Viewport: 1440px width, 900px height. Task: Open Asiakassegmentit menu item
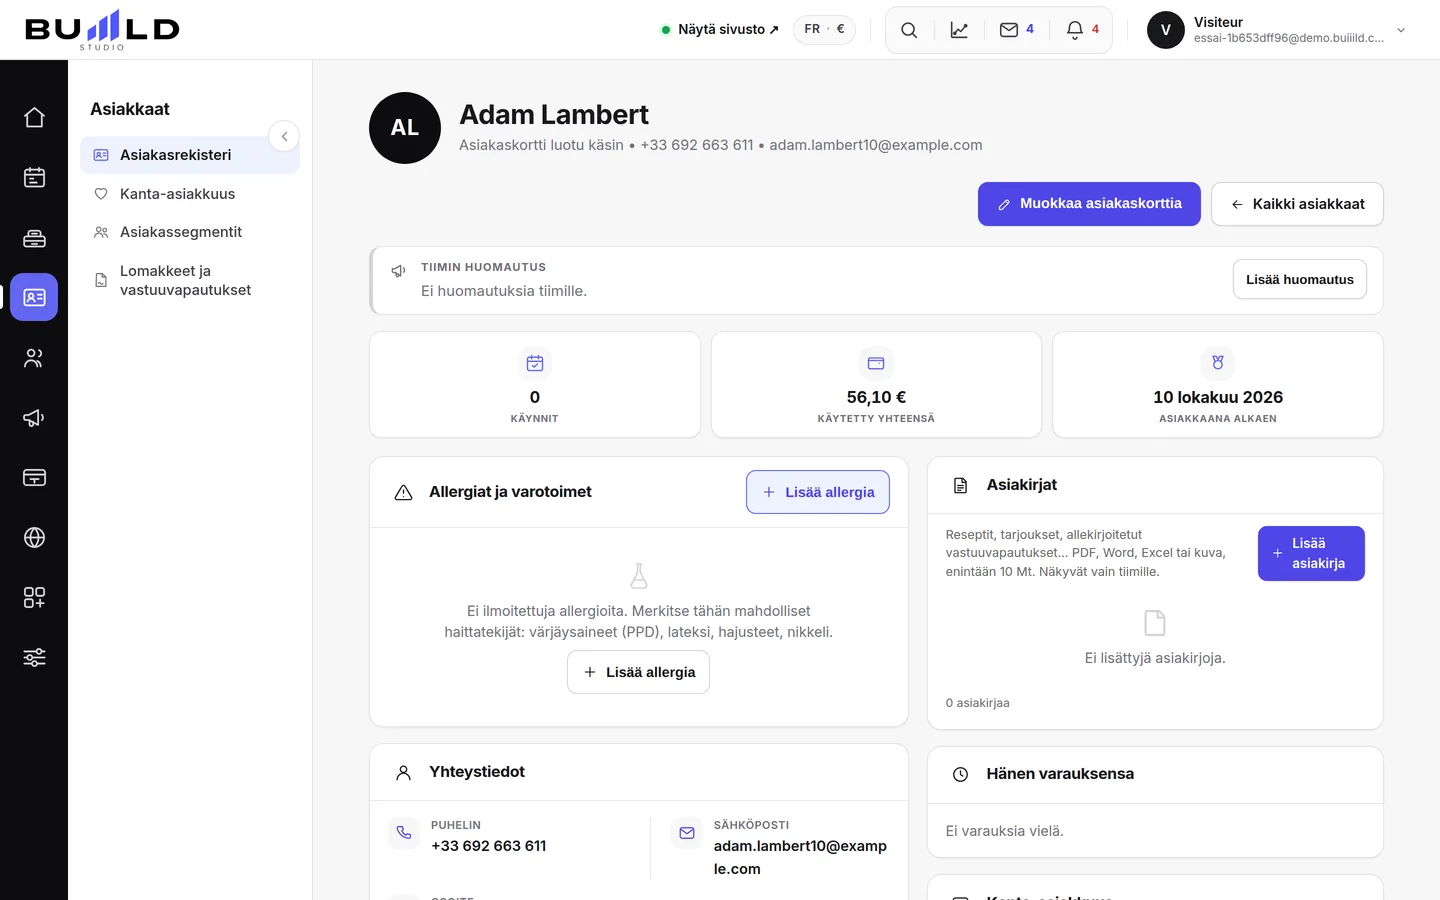click(x=190, y=232)
